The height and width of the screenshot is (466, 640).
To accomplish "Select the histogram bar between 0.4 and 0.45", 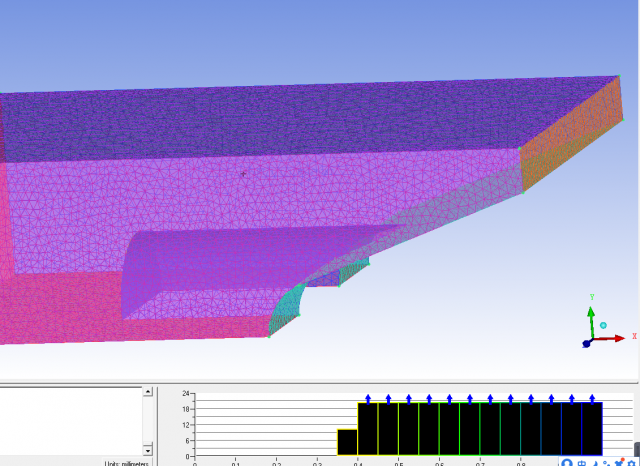I will click(368, 429).
